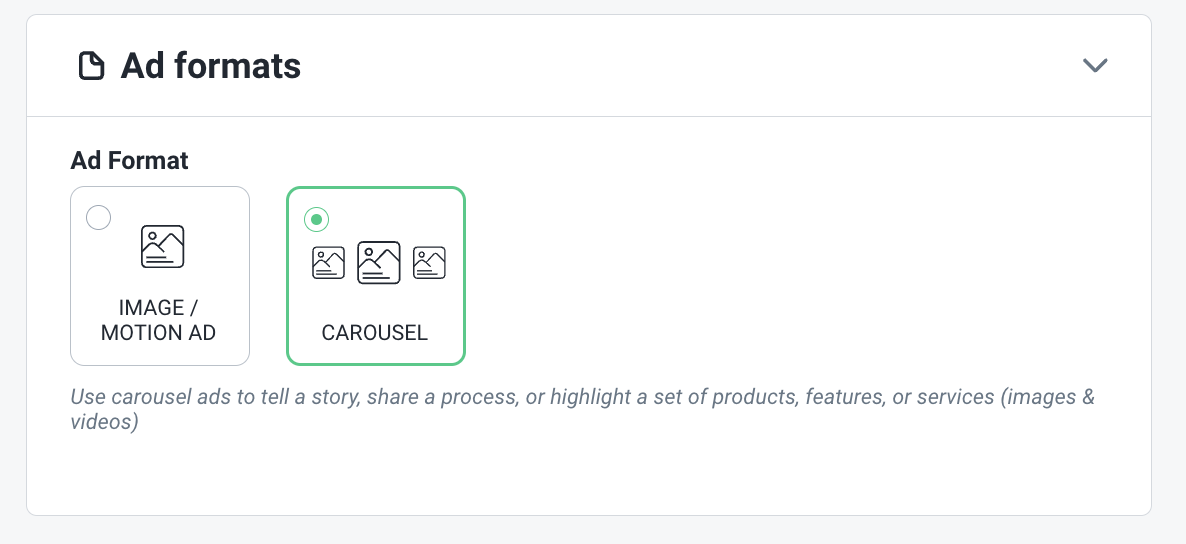
Task: Click the Ad formats heading title
Action: [211, 67]
